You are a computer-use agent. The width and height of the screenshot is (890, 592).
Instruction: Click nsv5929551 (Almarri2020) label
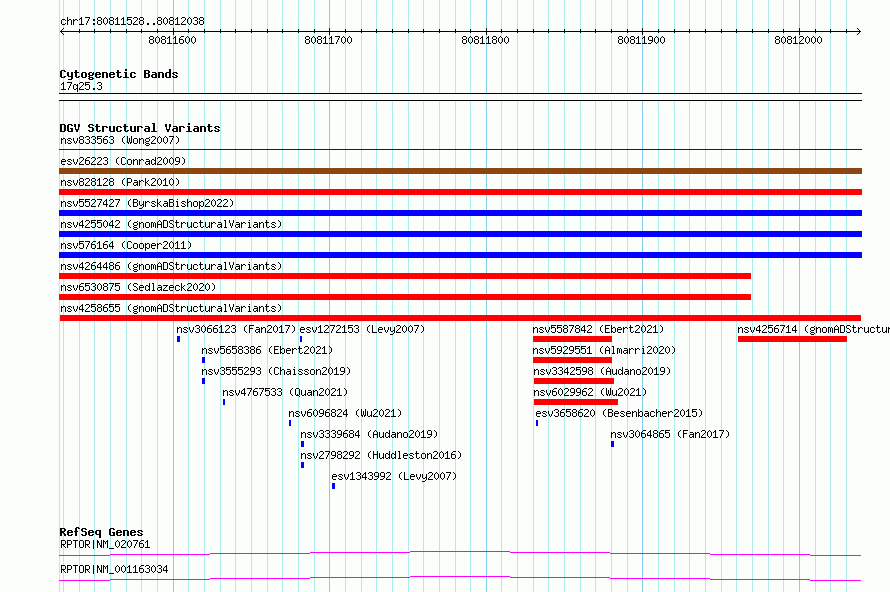tap(604, 350)
